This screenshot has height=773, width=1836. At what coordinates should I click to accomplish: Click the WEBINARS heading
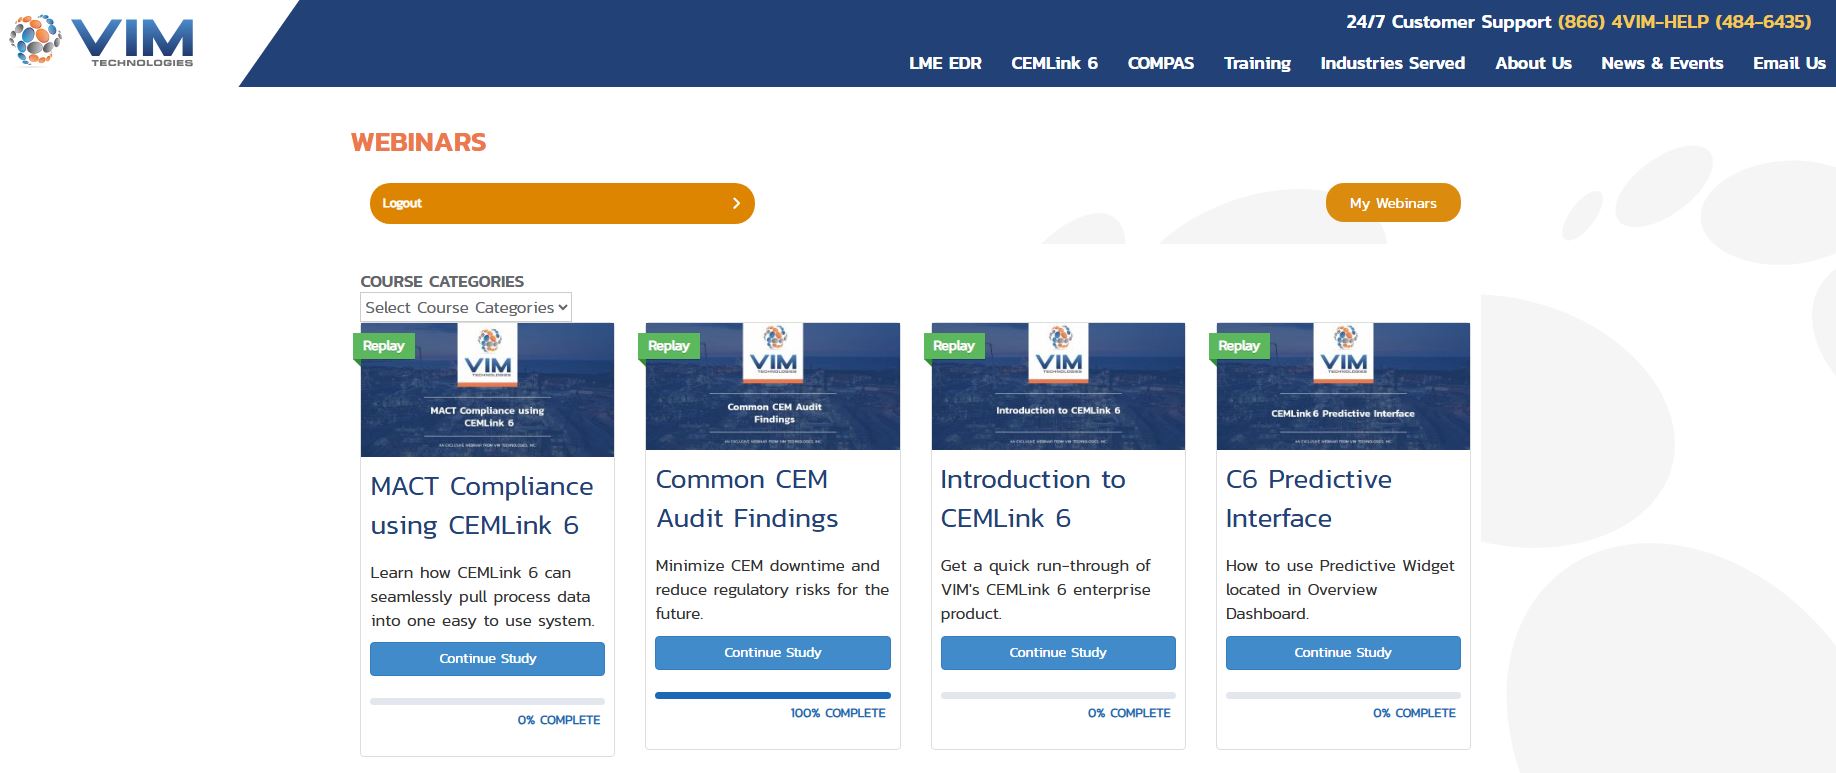[x=418, y=142]
